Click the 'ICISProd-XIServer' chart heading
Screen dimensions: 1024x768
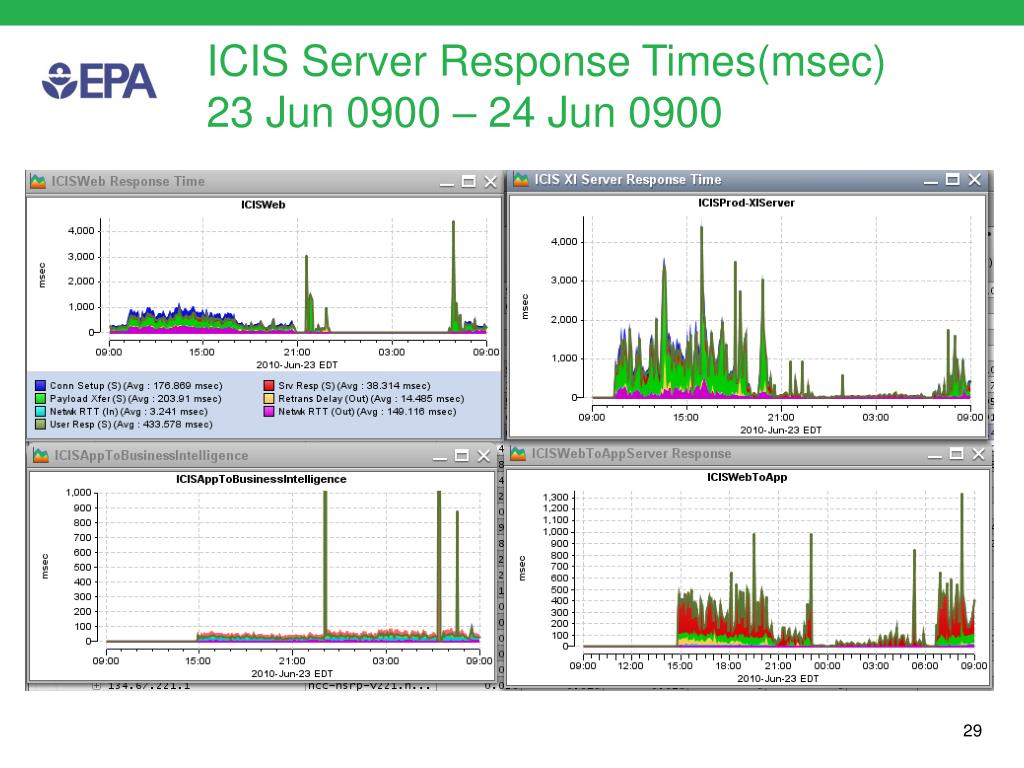click(x=746, y=203)
